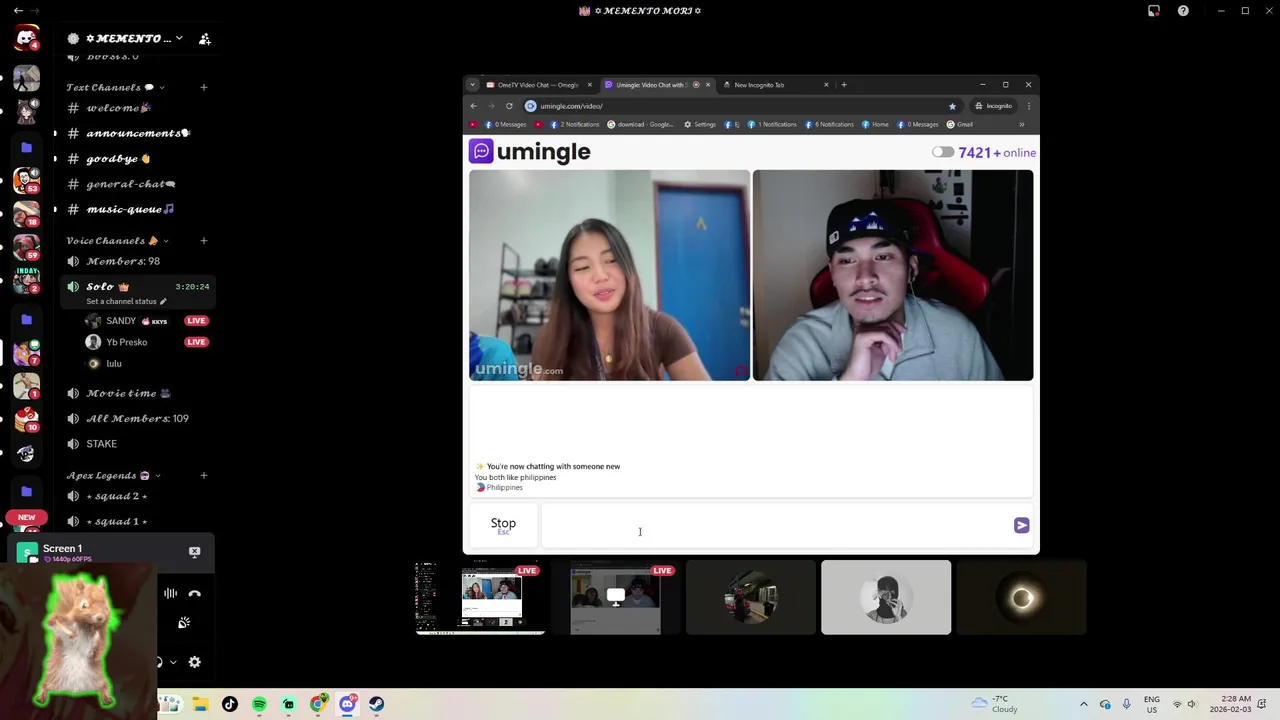This screenshot has width=1280, height=720.
Task: Open Discord user settings gear
Action: coord(195,662)
